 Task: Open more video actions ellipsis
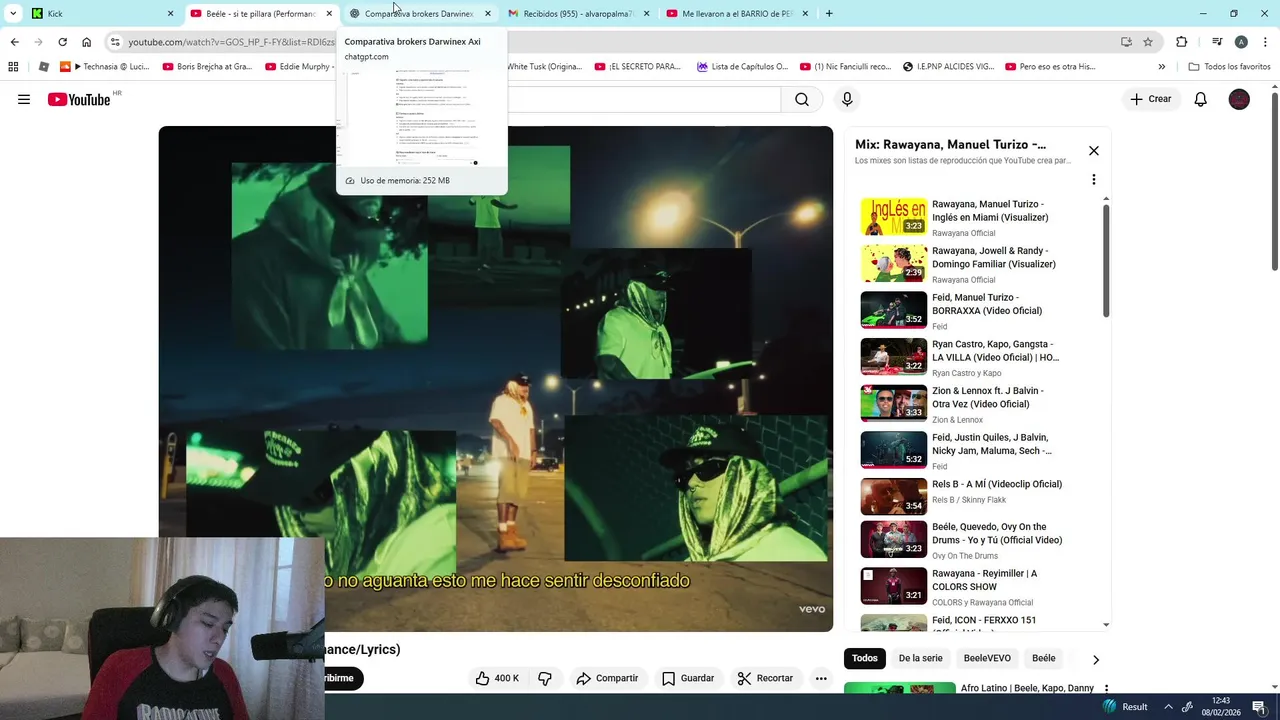[x=821, y=678]
